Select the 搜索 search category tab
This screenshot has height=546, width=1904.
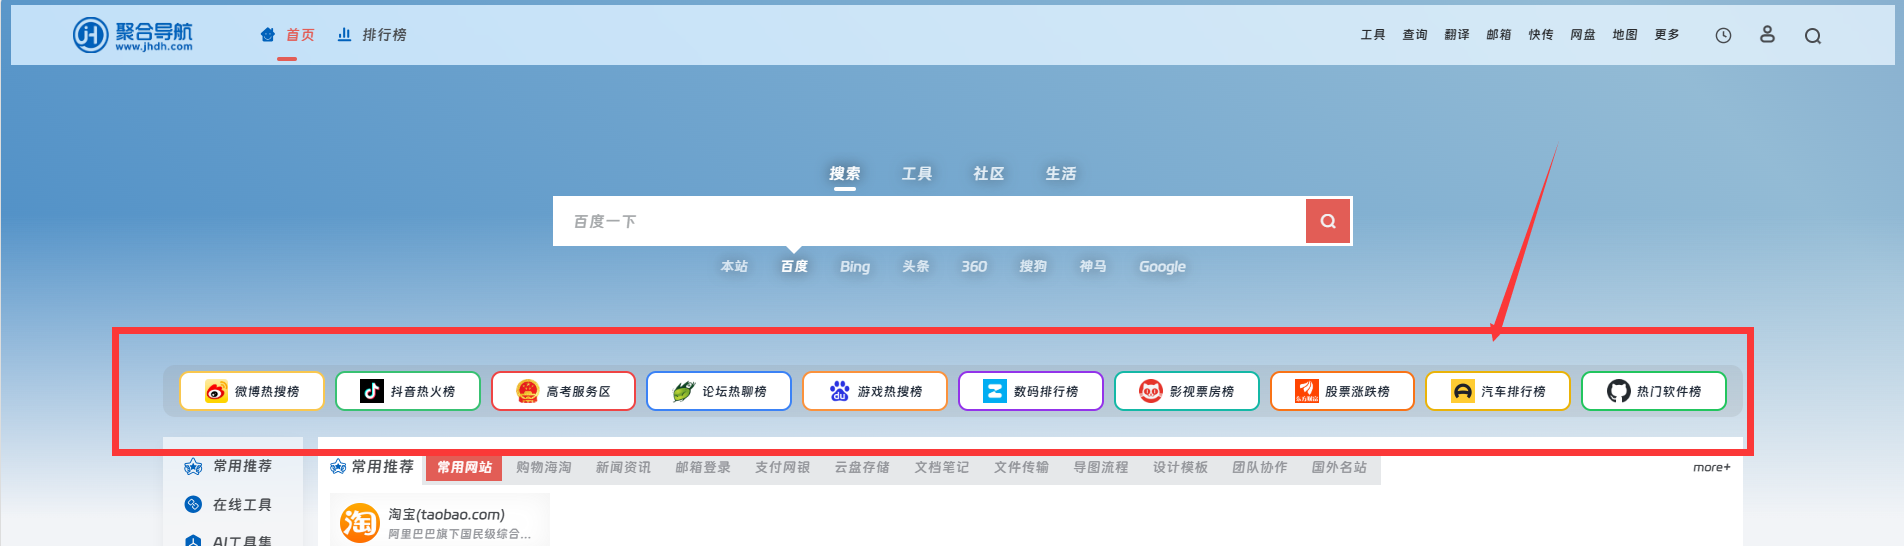tap(845, 174)
